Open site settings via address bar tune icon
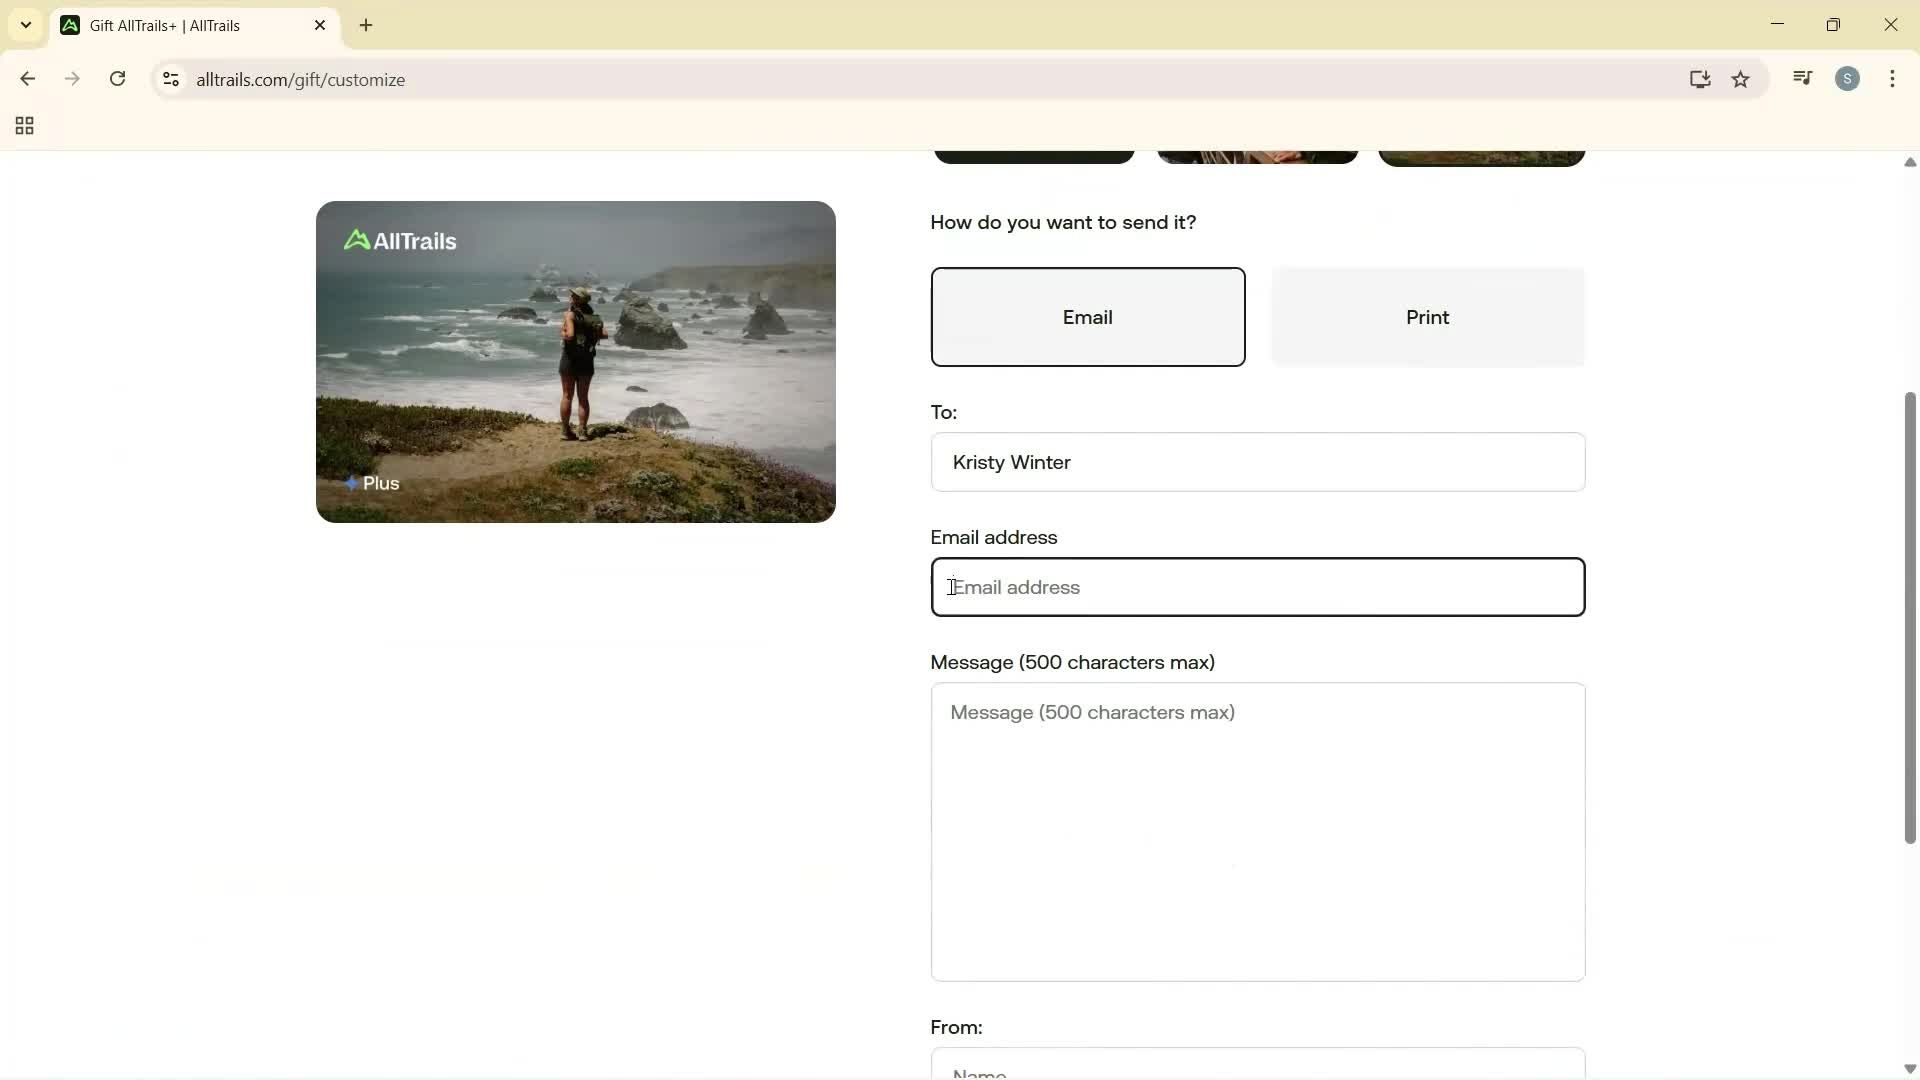 tap(170, 80)
